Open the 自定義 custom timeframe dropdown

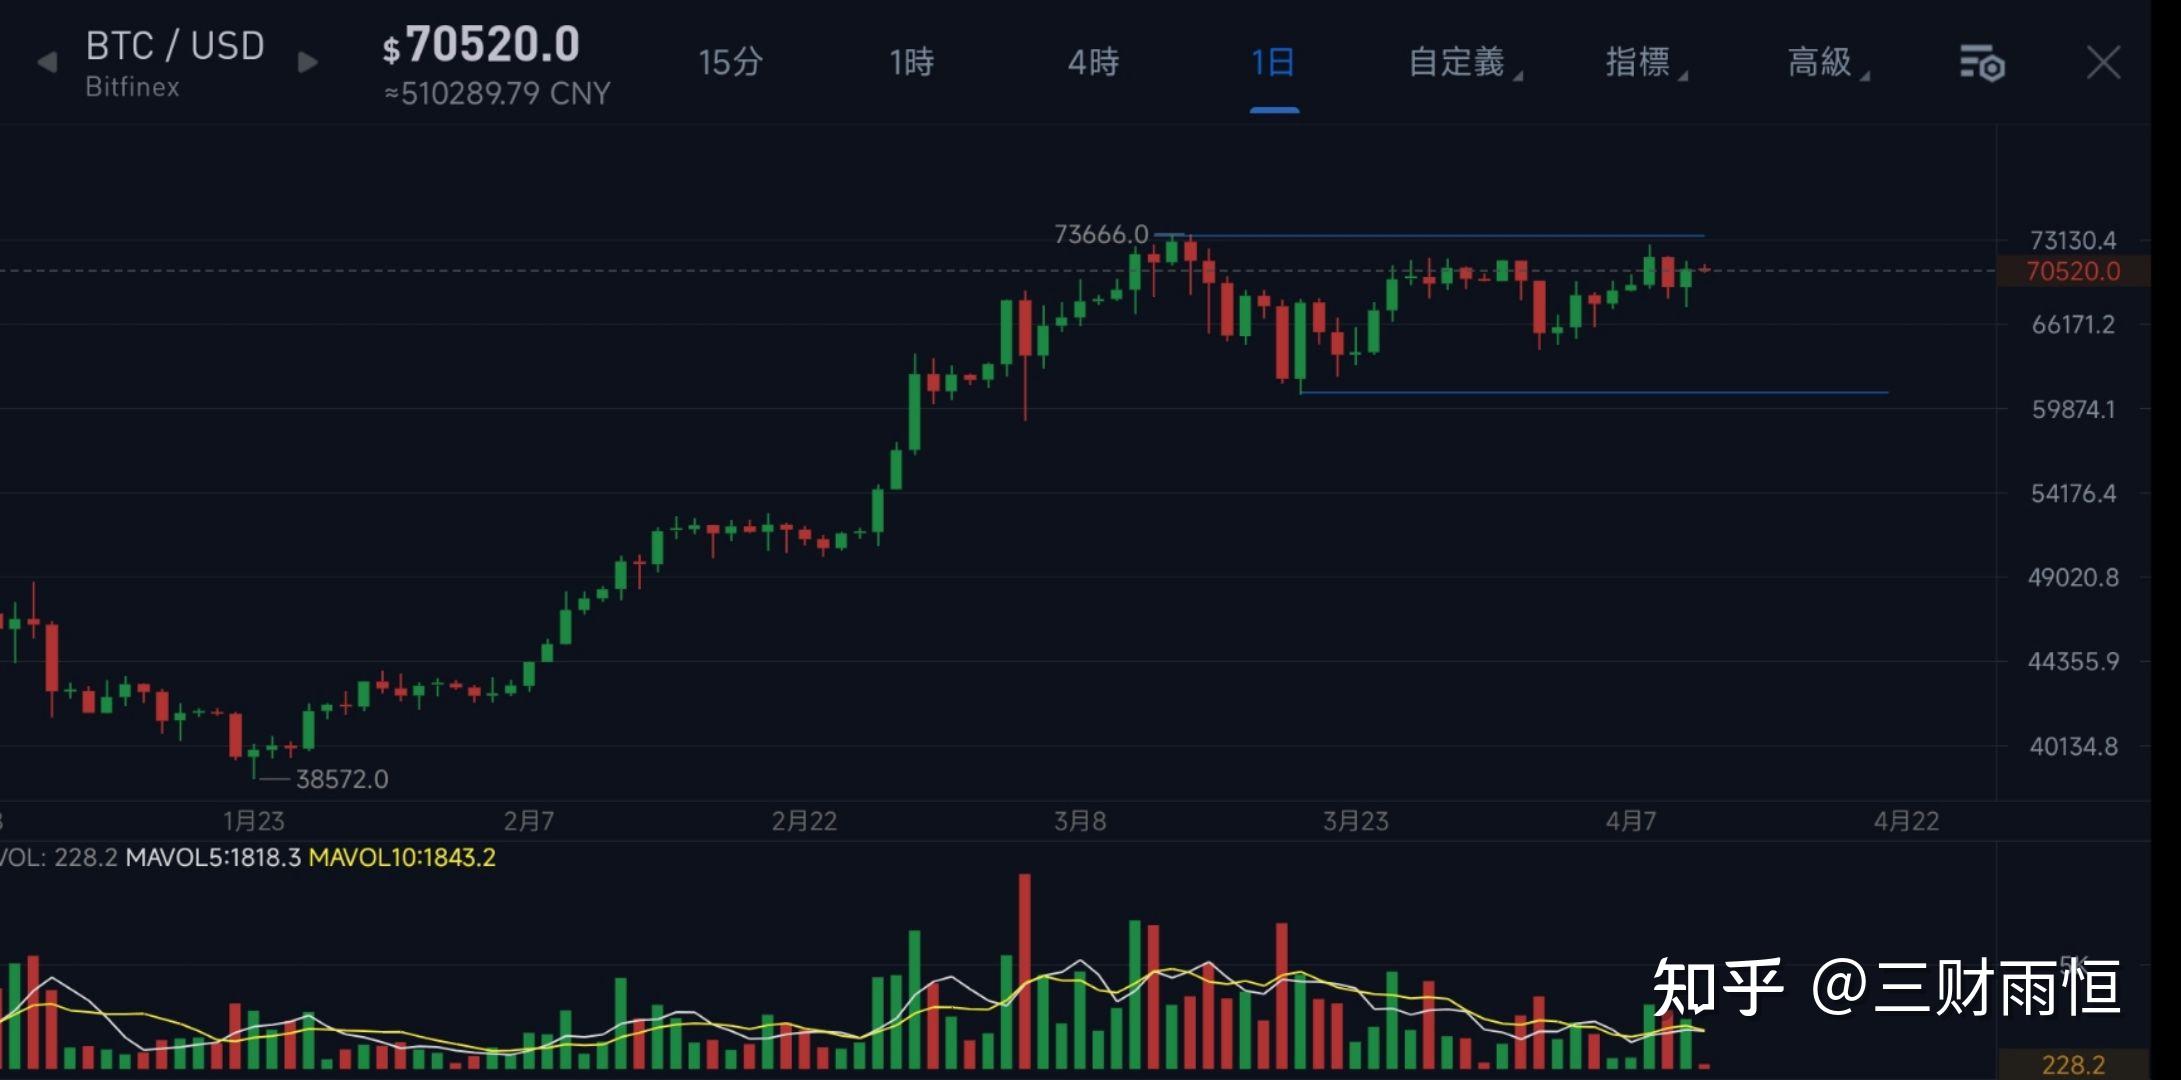tap(1460, 62)
